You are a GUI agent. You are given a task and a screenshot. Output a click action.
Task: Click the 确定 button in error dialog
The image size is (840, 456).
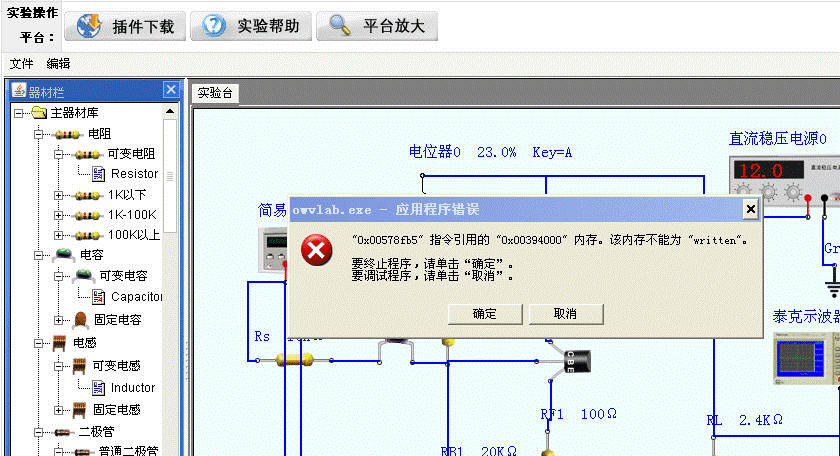point(485,314)
